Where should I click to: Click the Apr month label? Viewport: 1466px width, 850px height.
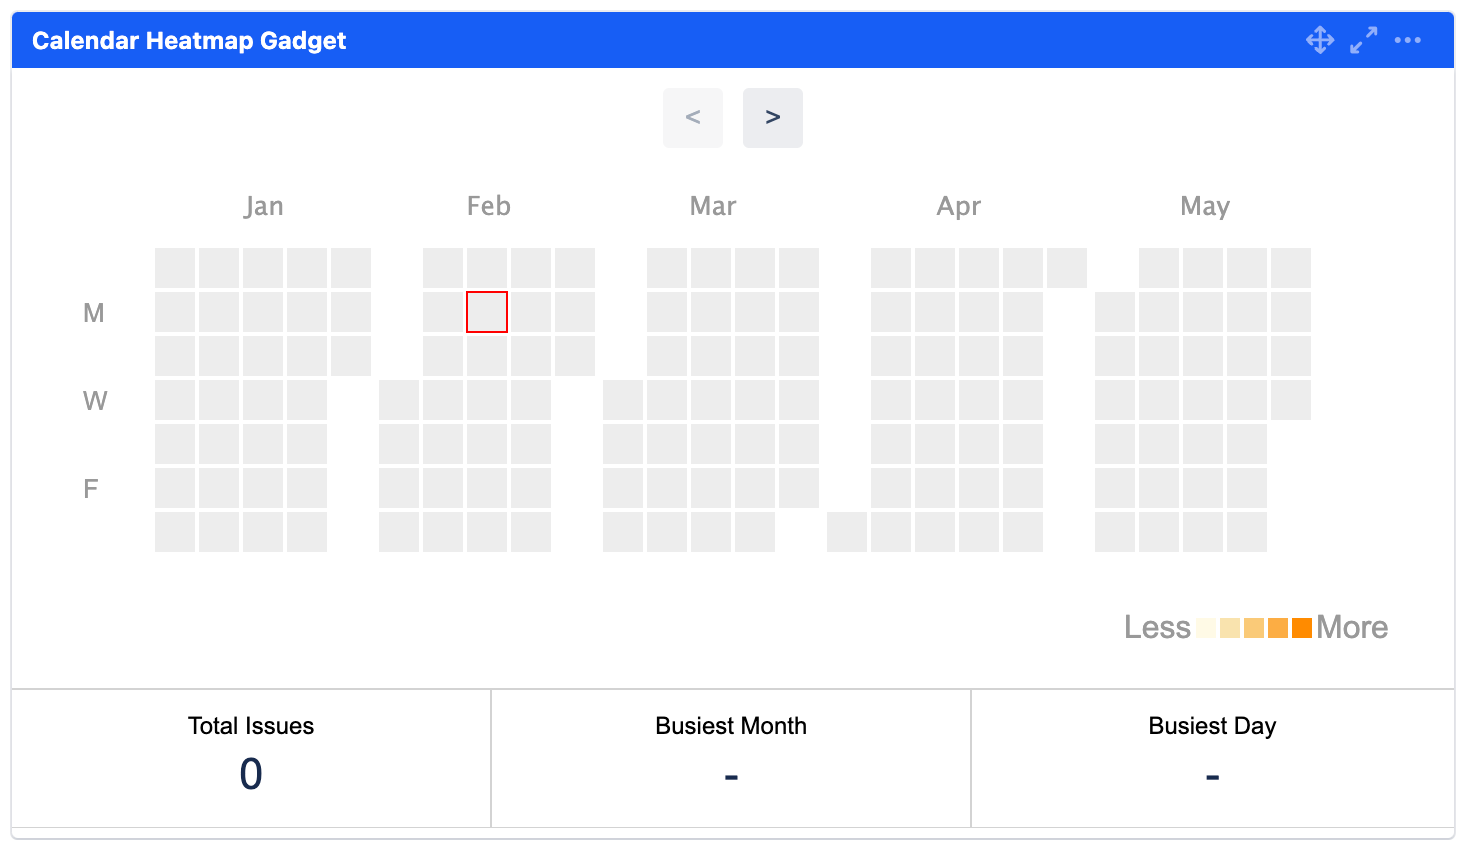(x=958, y=206)
